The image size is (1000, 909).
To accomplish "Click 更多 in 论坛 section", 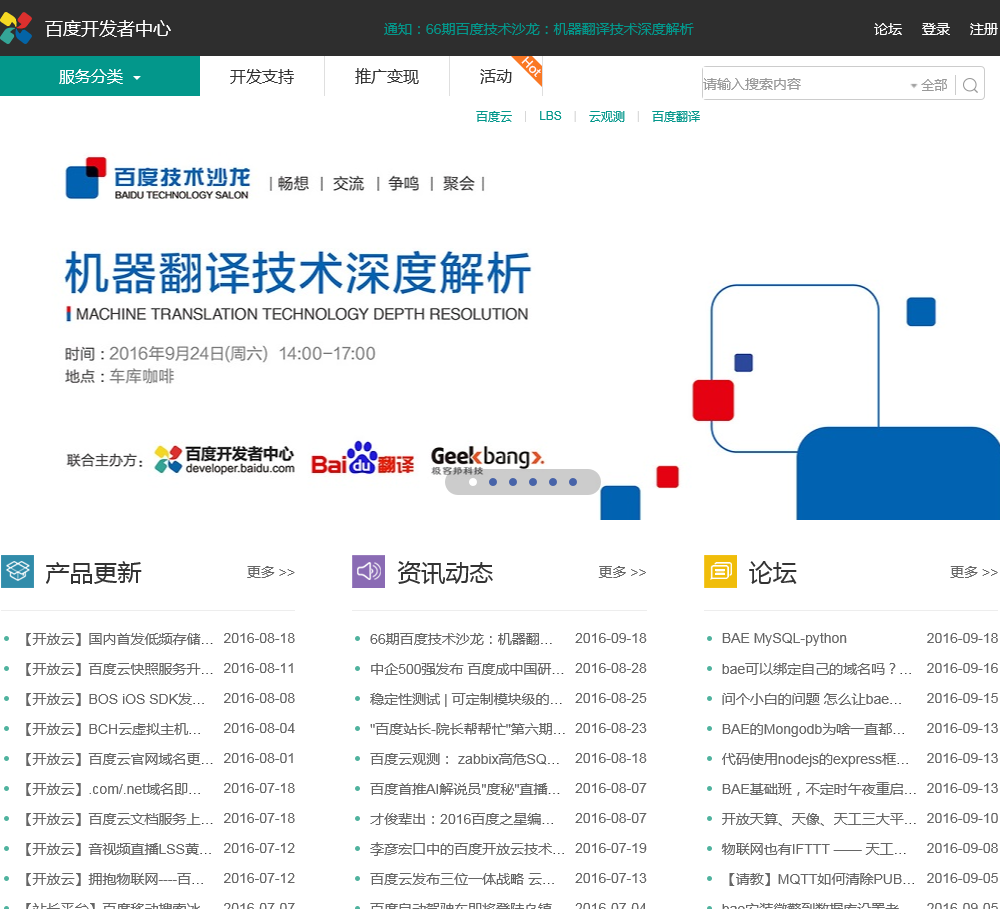I will [973, 572].
